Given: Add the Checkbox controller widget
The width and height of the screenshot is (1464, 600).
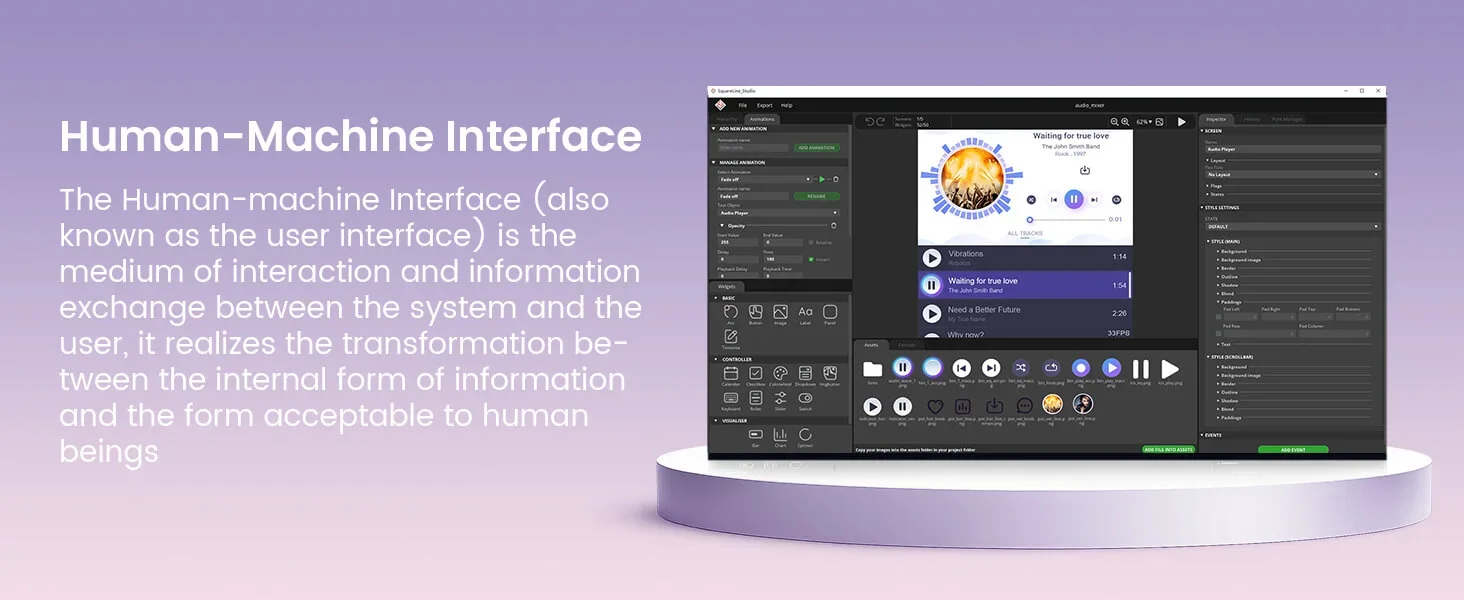Looking at the screenshot, I should click(x=756, y=373).
